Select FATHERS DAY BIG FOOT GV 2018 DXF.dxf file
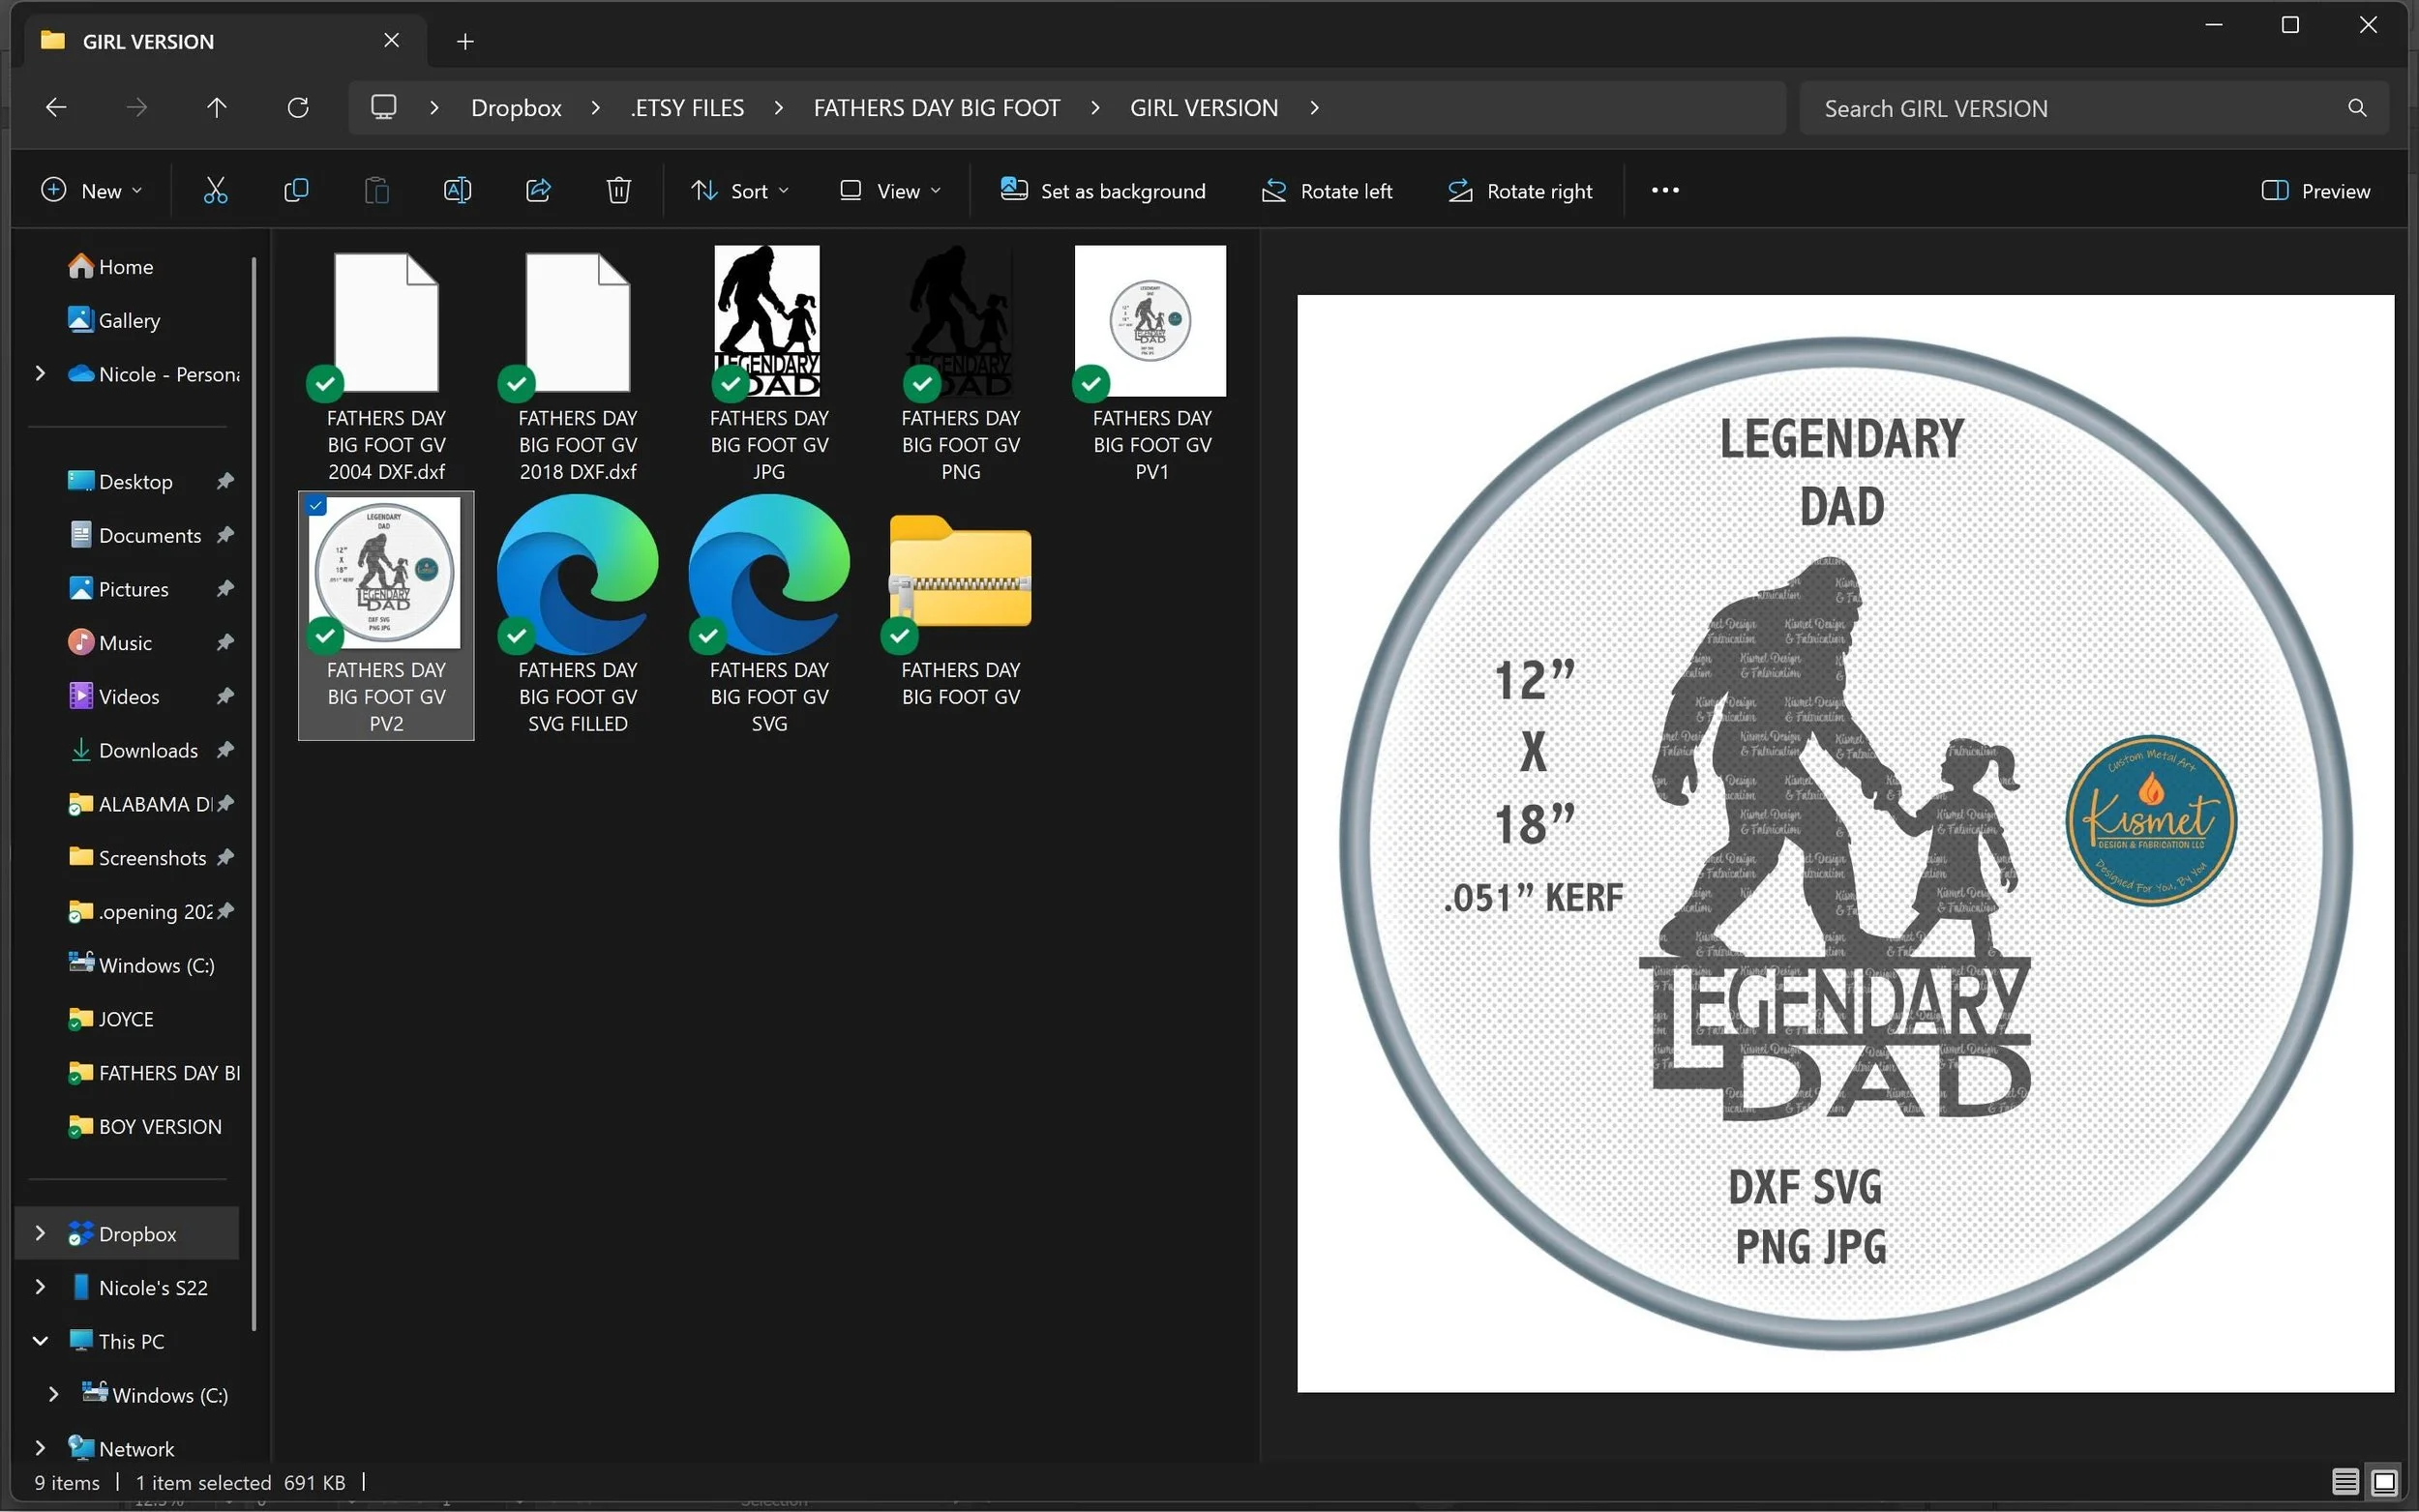Image resolution: width=2419 pixels, height=1512 pixels. [578, 365]
